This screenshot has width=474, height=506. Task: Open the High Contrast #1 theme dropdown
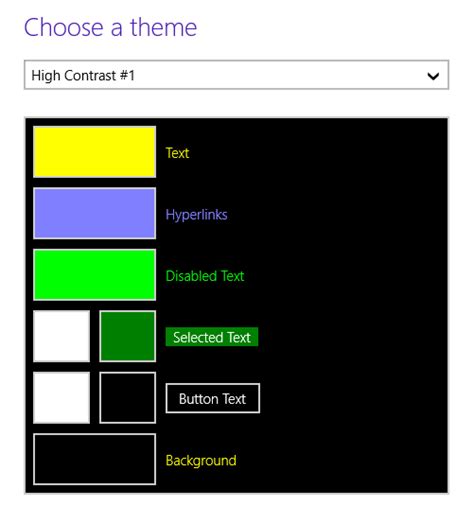[x=236, y=75]
